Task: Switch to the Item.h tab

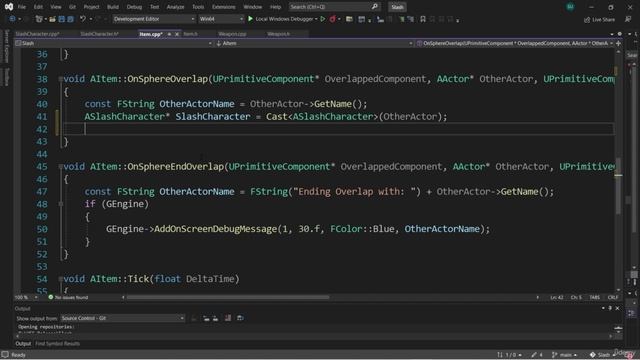Action: (x=191, y=34)
